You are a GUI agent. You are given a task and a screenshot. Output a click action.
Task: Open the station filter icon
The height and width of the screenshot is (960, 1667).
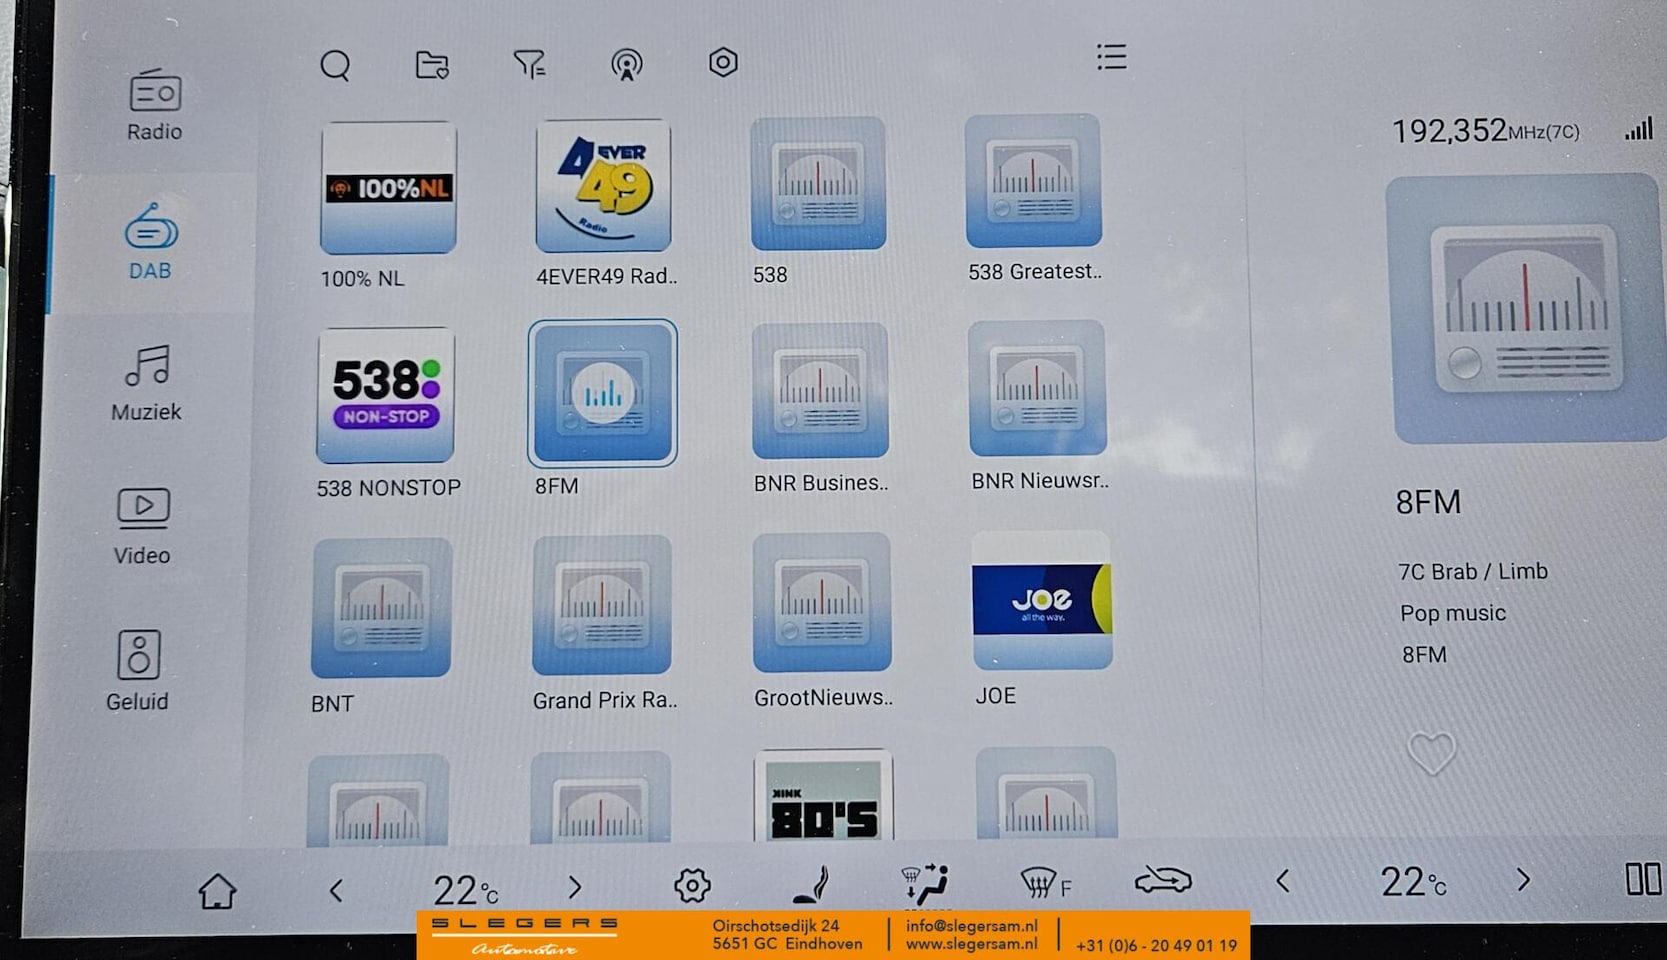coord(529,65)
